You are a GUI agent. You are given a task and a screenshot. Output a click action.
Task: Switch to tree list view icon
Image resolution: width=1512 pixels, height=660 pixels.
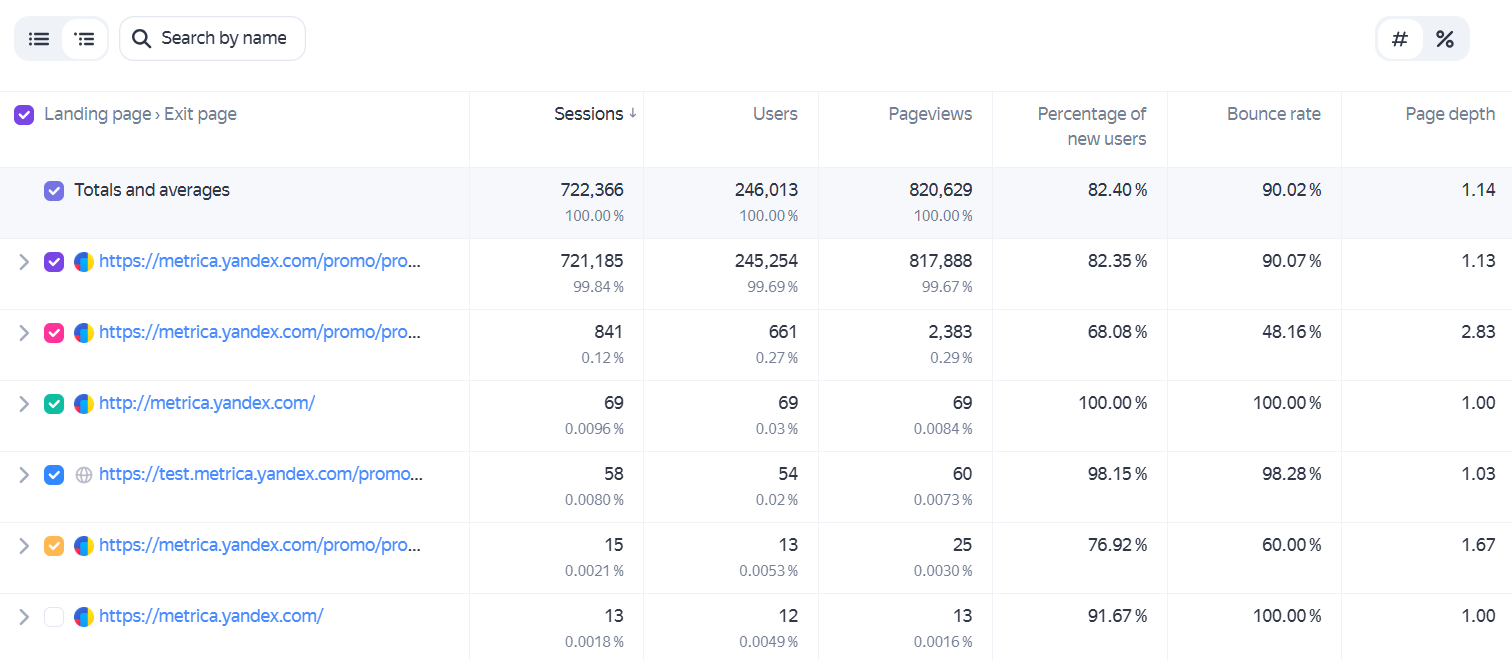pos(85,39)
